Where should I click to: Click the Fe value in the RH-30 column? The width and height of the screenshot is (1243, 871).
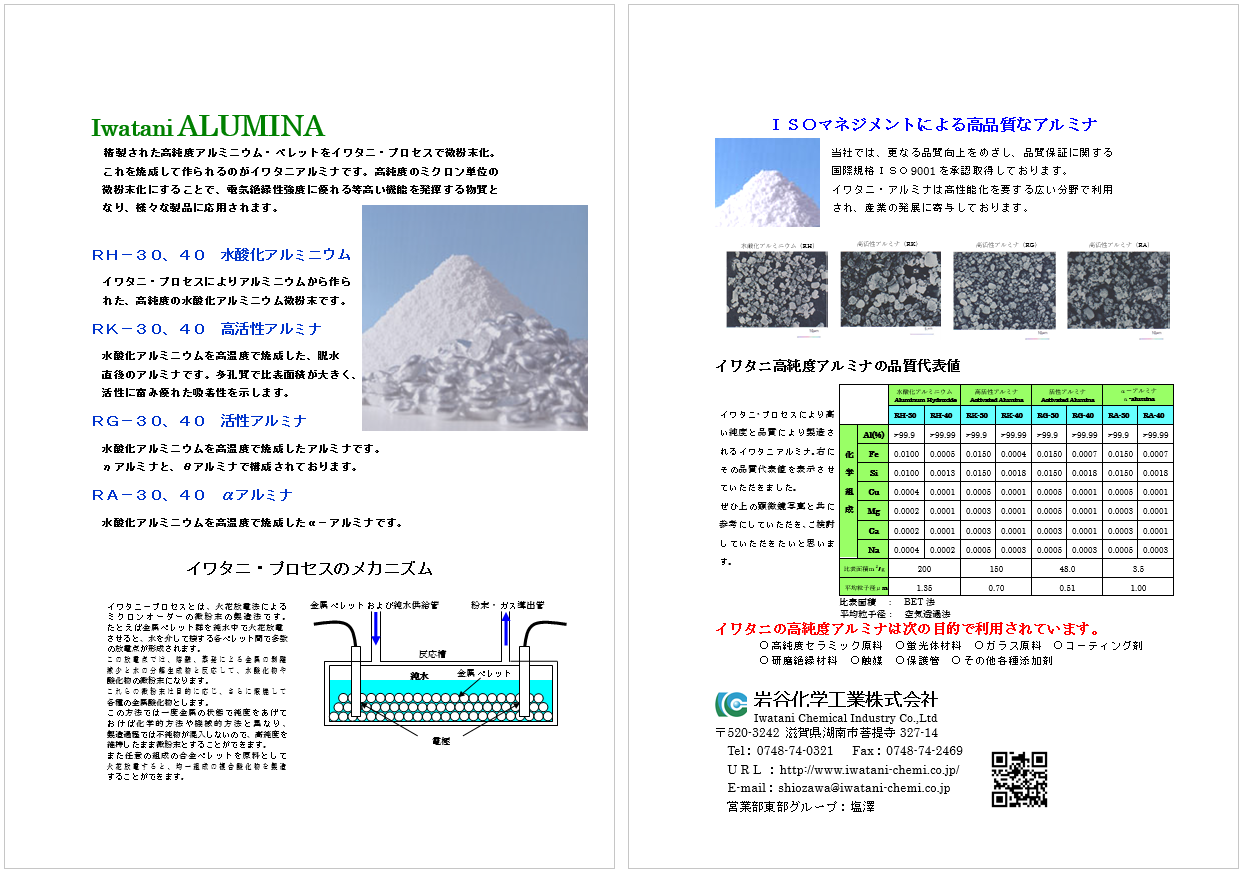tap(906, 454)
